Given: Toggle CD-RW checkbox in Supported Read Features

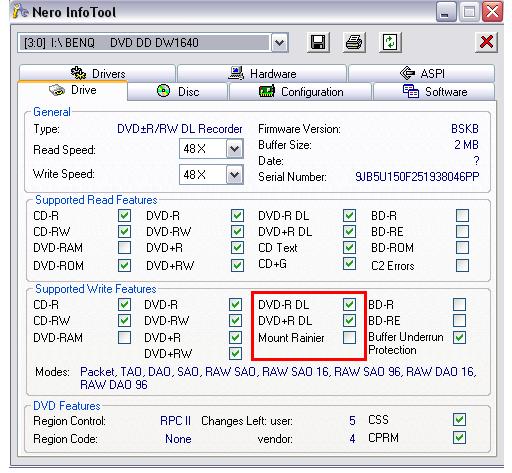Looking at the screenshot, I should [124, 232].
